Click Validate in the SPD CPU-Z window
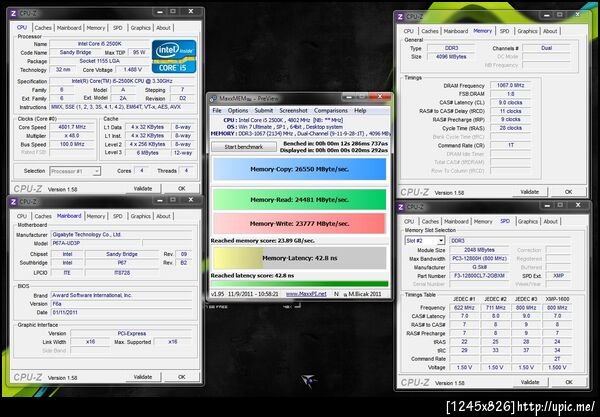 pyautogui.click(x=530, y=382)
